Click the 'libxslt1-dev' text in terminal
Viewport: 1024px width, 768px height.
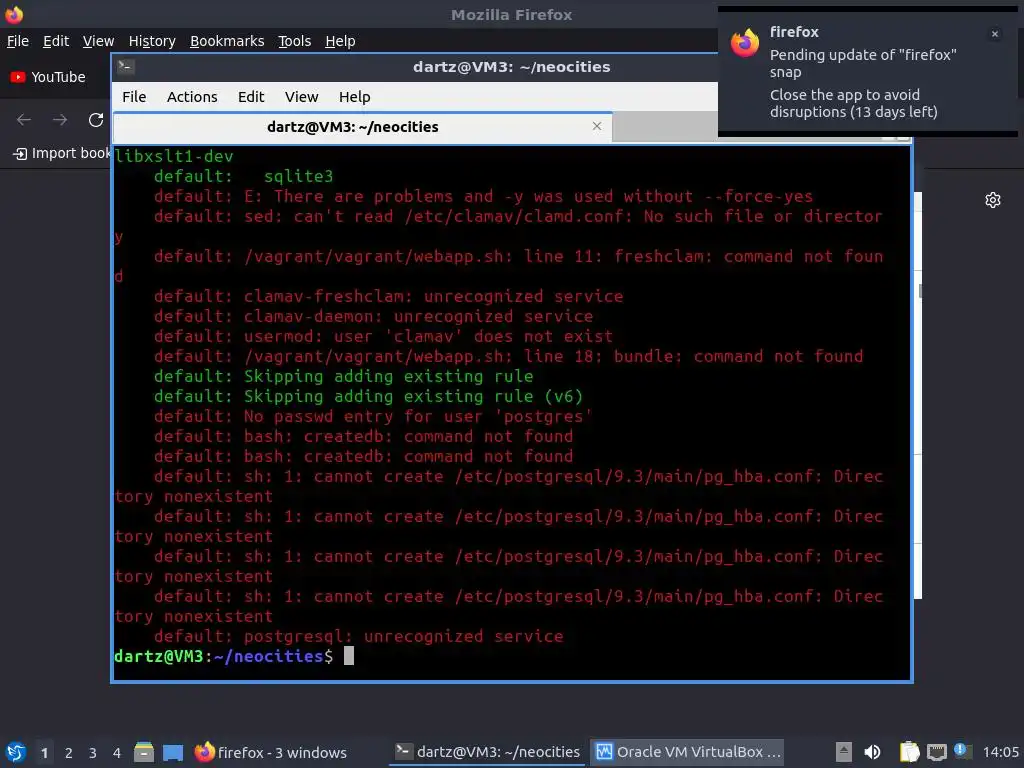pos(174,156)
